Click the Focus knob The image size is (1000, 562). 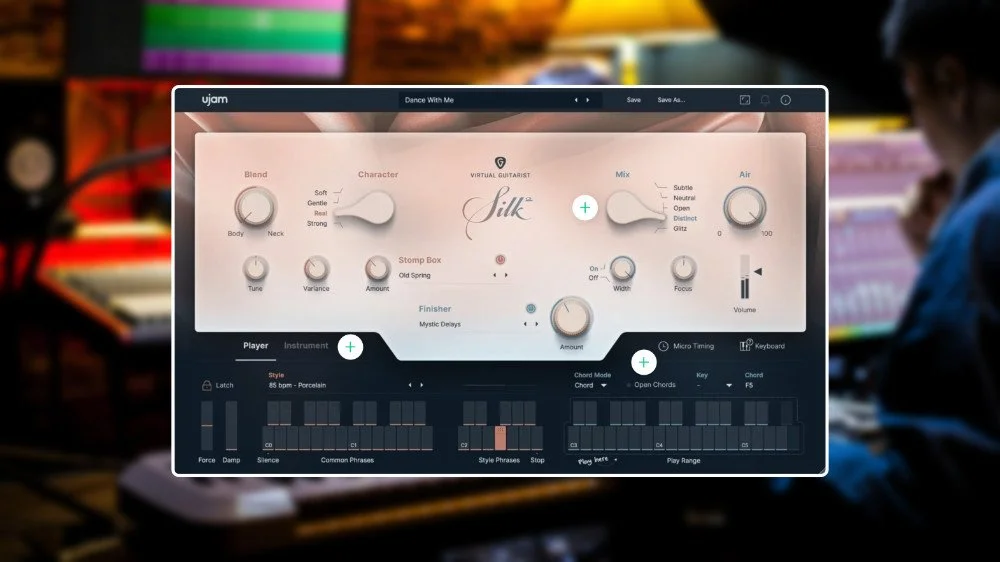(x=683, y=269)
